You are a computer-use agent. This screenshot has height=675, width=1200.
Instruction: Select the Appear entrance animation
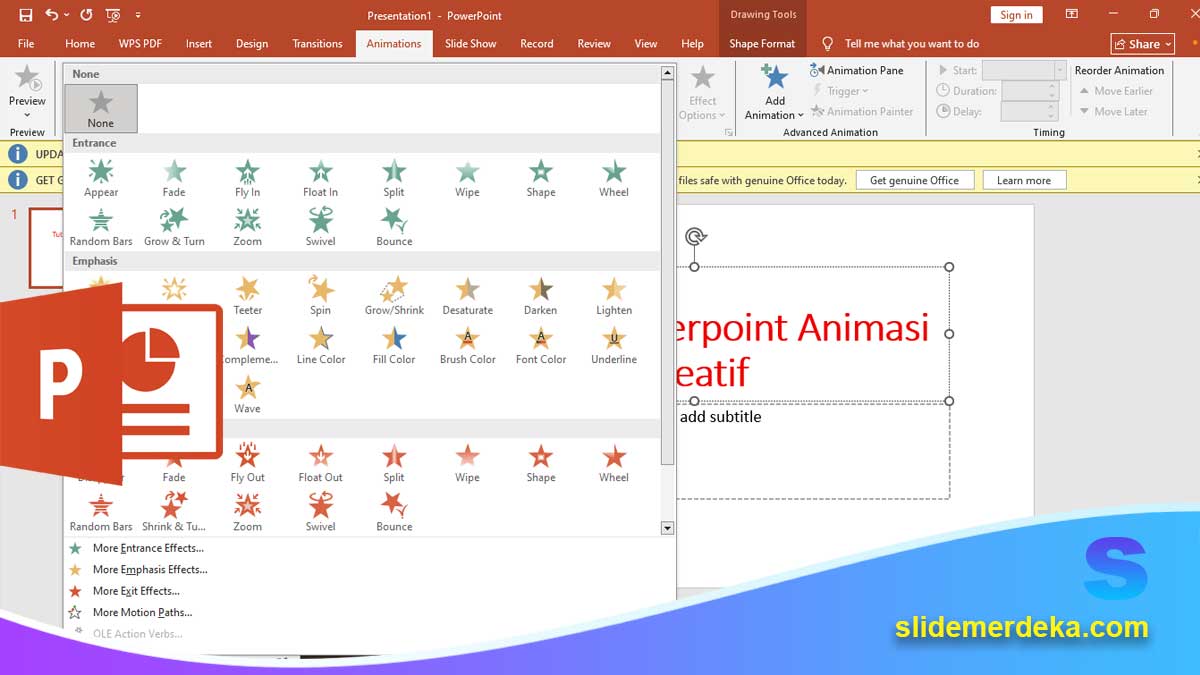pyautogui.click(x=101, y=178)
